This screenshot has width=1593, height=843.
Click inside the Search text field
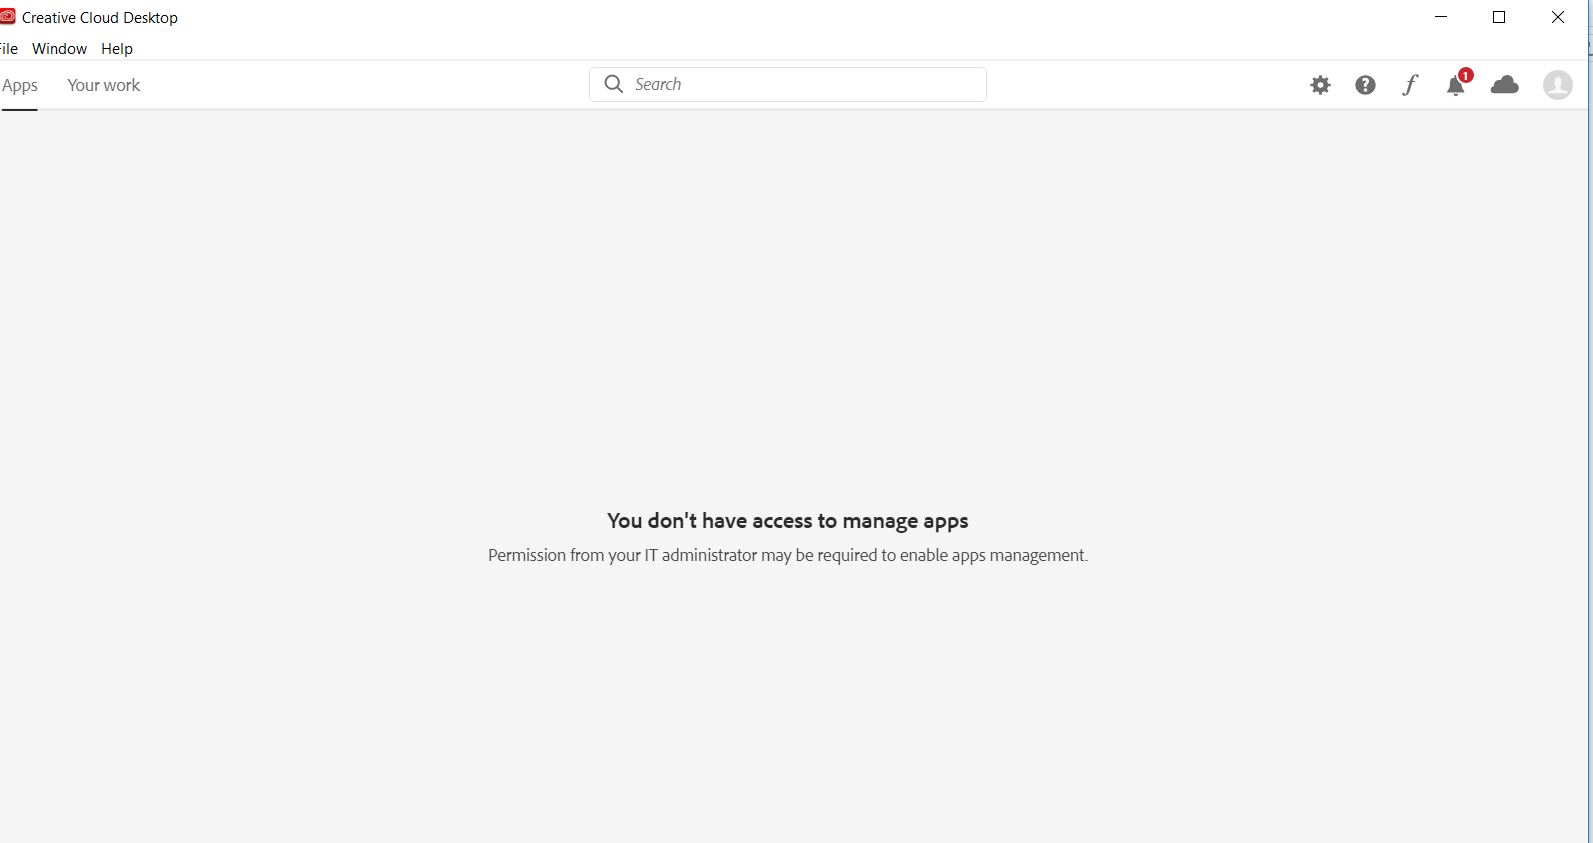click(800, 84)
